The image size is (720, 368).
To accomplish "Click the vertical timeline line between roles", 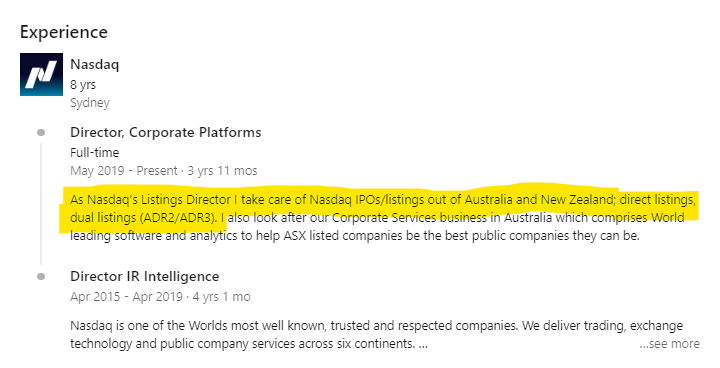I will [41, 204].
